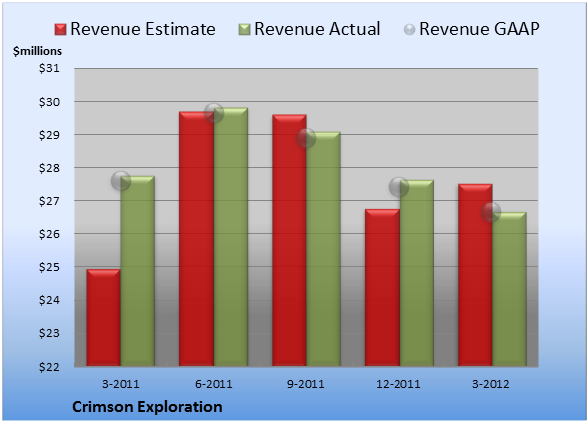Click the GAAP sphere marker for 12-2011
Viewport: 588px width, 422px height.
pyautogui.click(x=399, y=186)
